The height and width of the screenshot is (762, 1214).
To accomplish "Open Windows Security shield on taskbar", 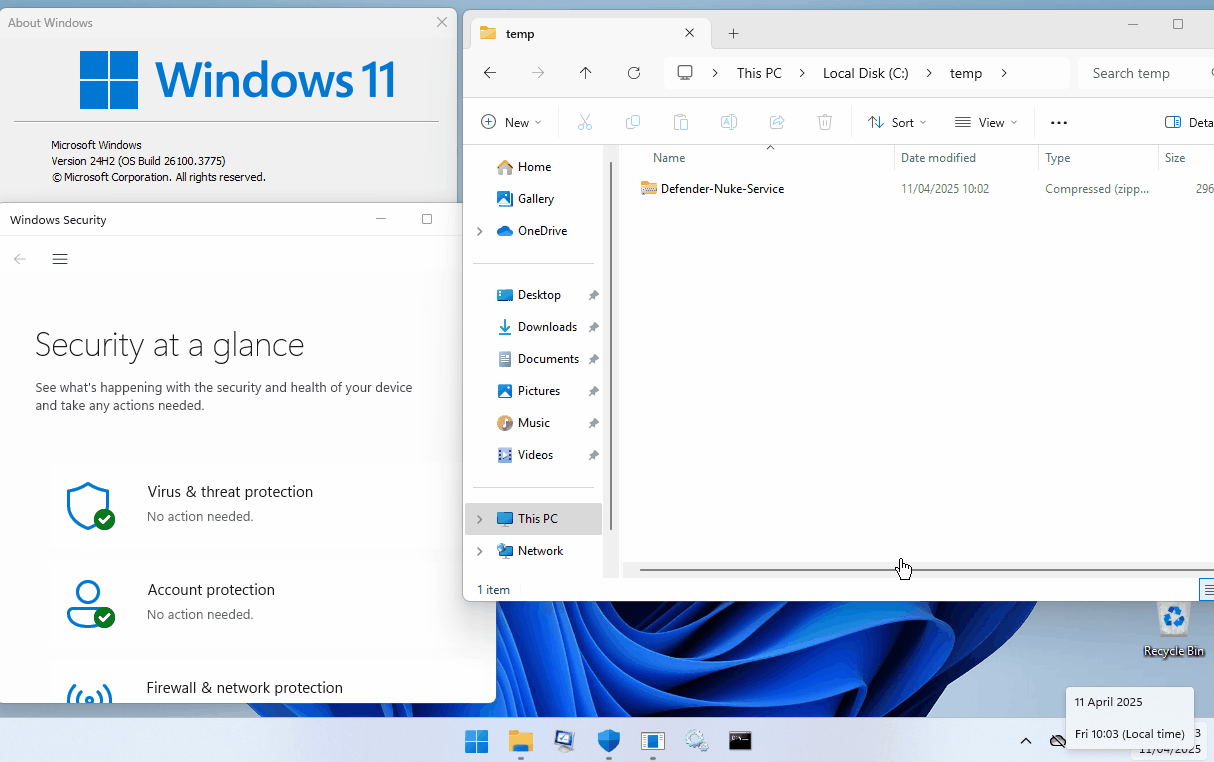I will click(609, 741).
